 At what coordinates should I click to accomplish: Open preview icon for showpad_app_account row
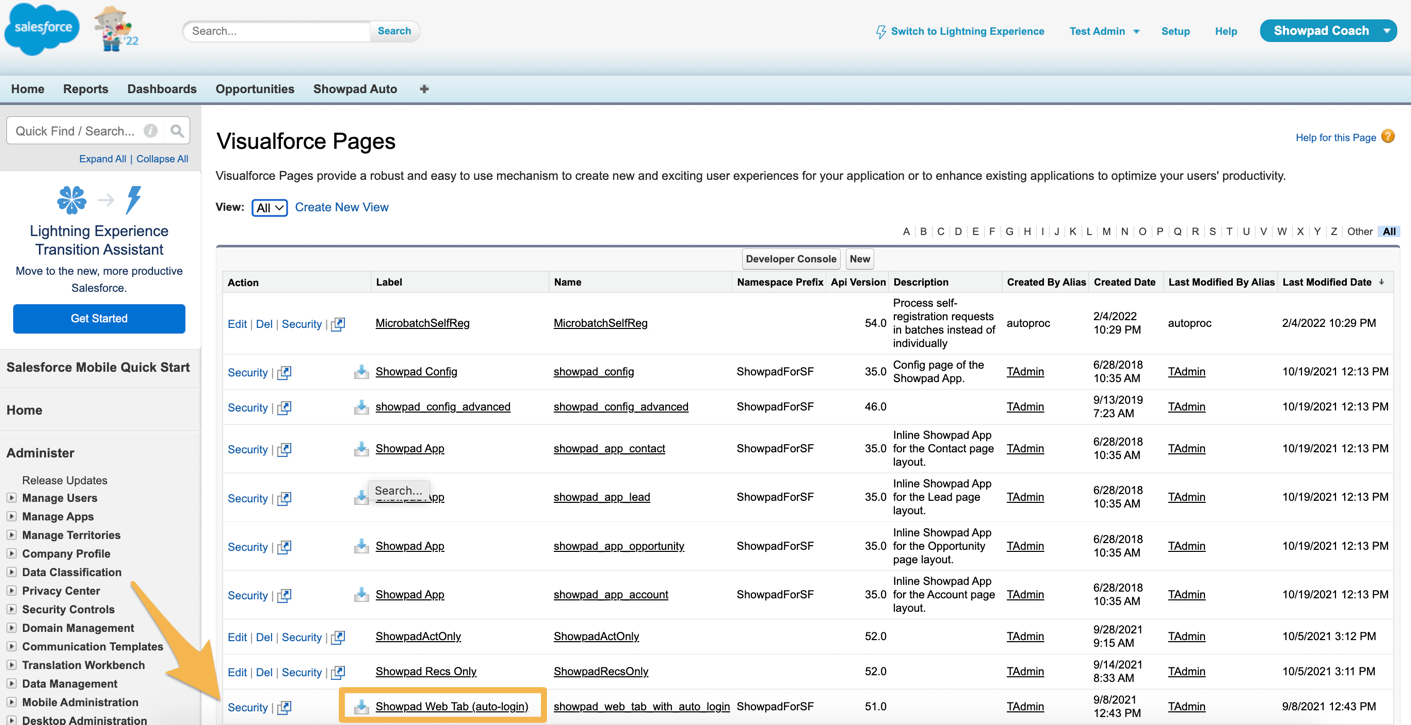tap(284, 596)
